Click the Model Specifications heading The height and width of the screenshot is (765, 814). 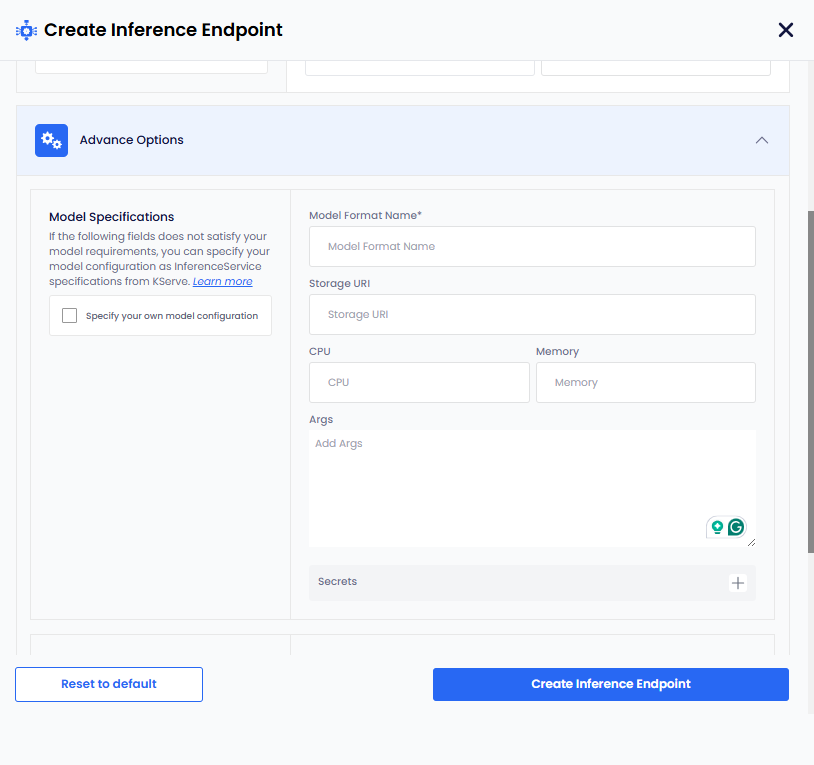coord(112,217)
